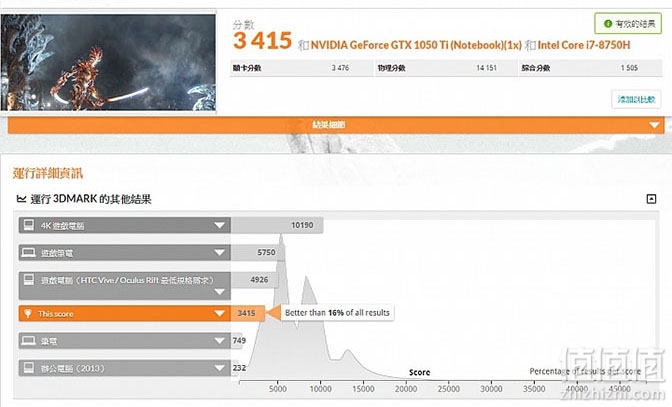
Task: Click the 4926 score bar value
Action: click(259, 280)
